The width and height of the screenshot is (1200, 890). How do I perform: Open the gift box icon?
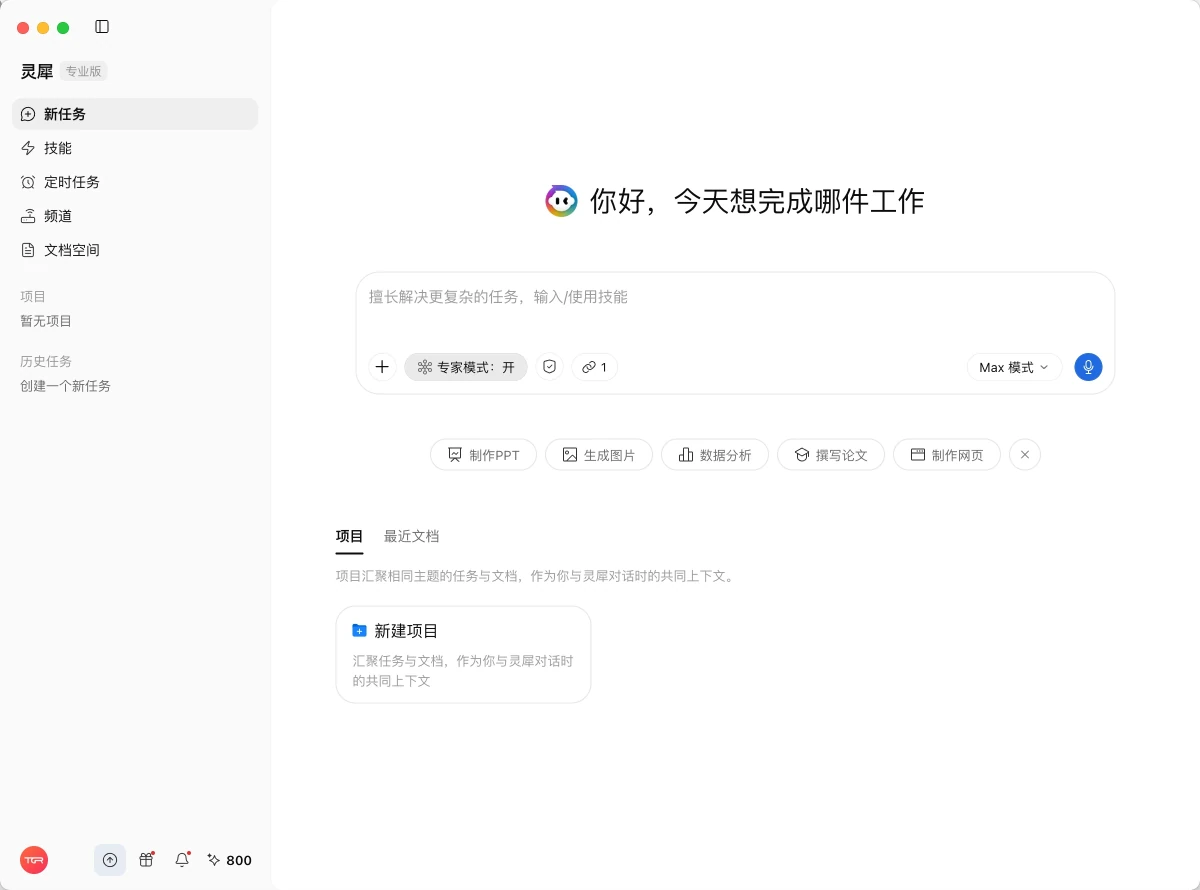[147, 860]
